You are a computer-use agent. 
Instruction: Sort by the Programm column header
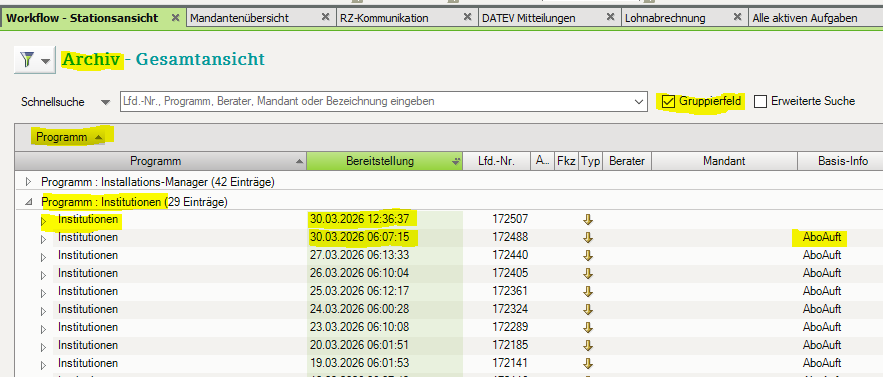(x=160, y=161)
